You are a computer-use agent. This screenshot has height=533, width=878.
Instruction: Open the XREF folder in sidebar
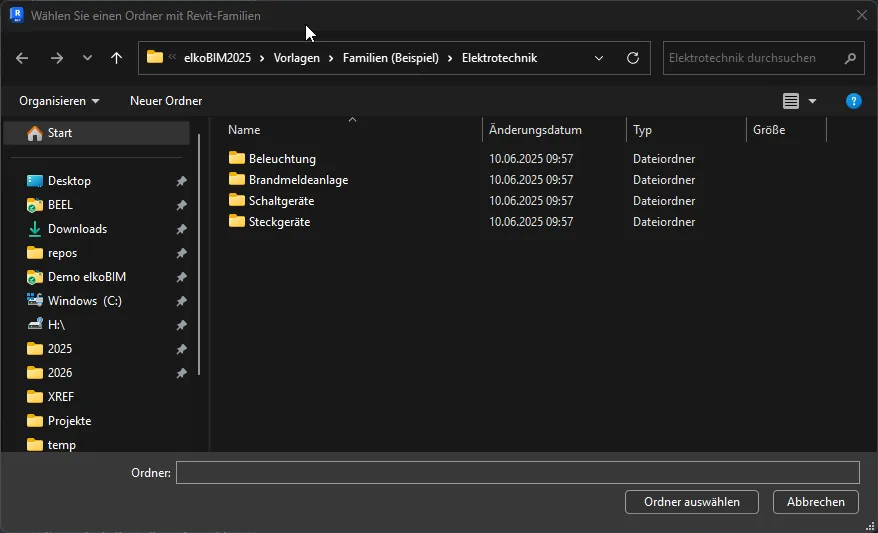[x=60, y=397]
